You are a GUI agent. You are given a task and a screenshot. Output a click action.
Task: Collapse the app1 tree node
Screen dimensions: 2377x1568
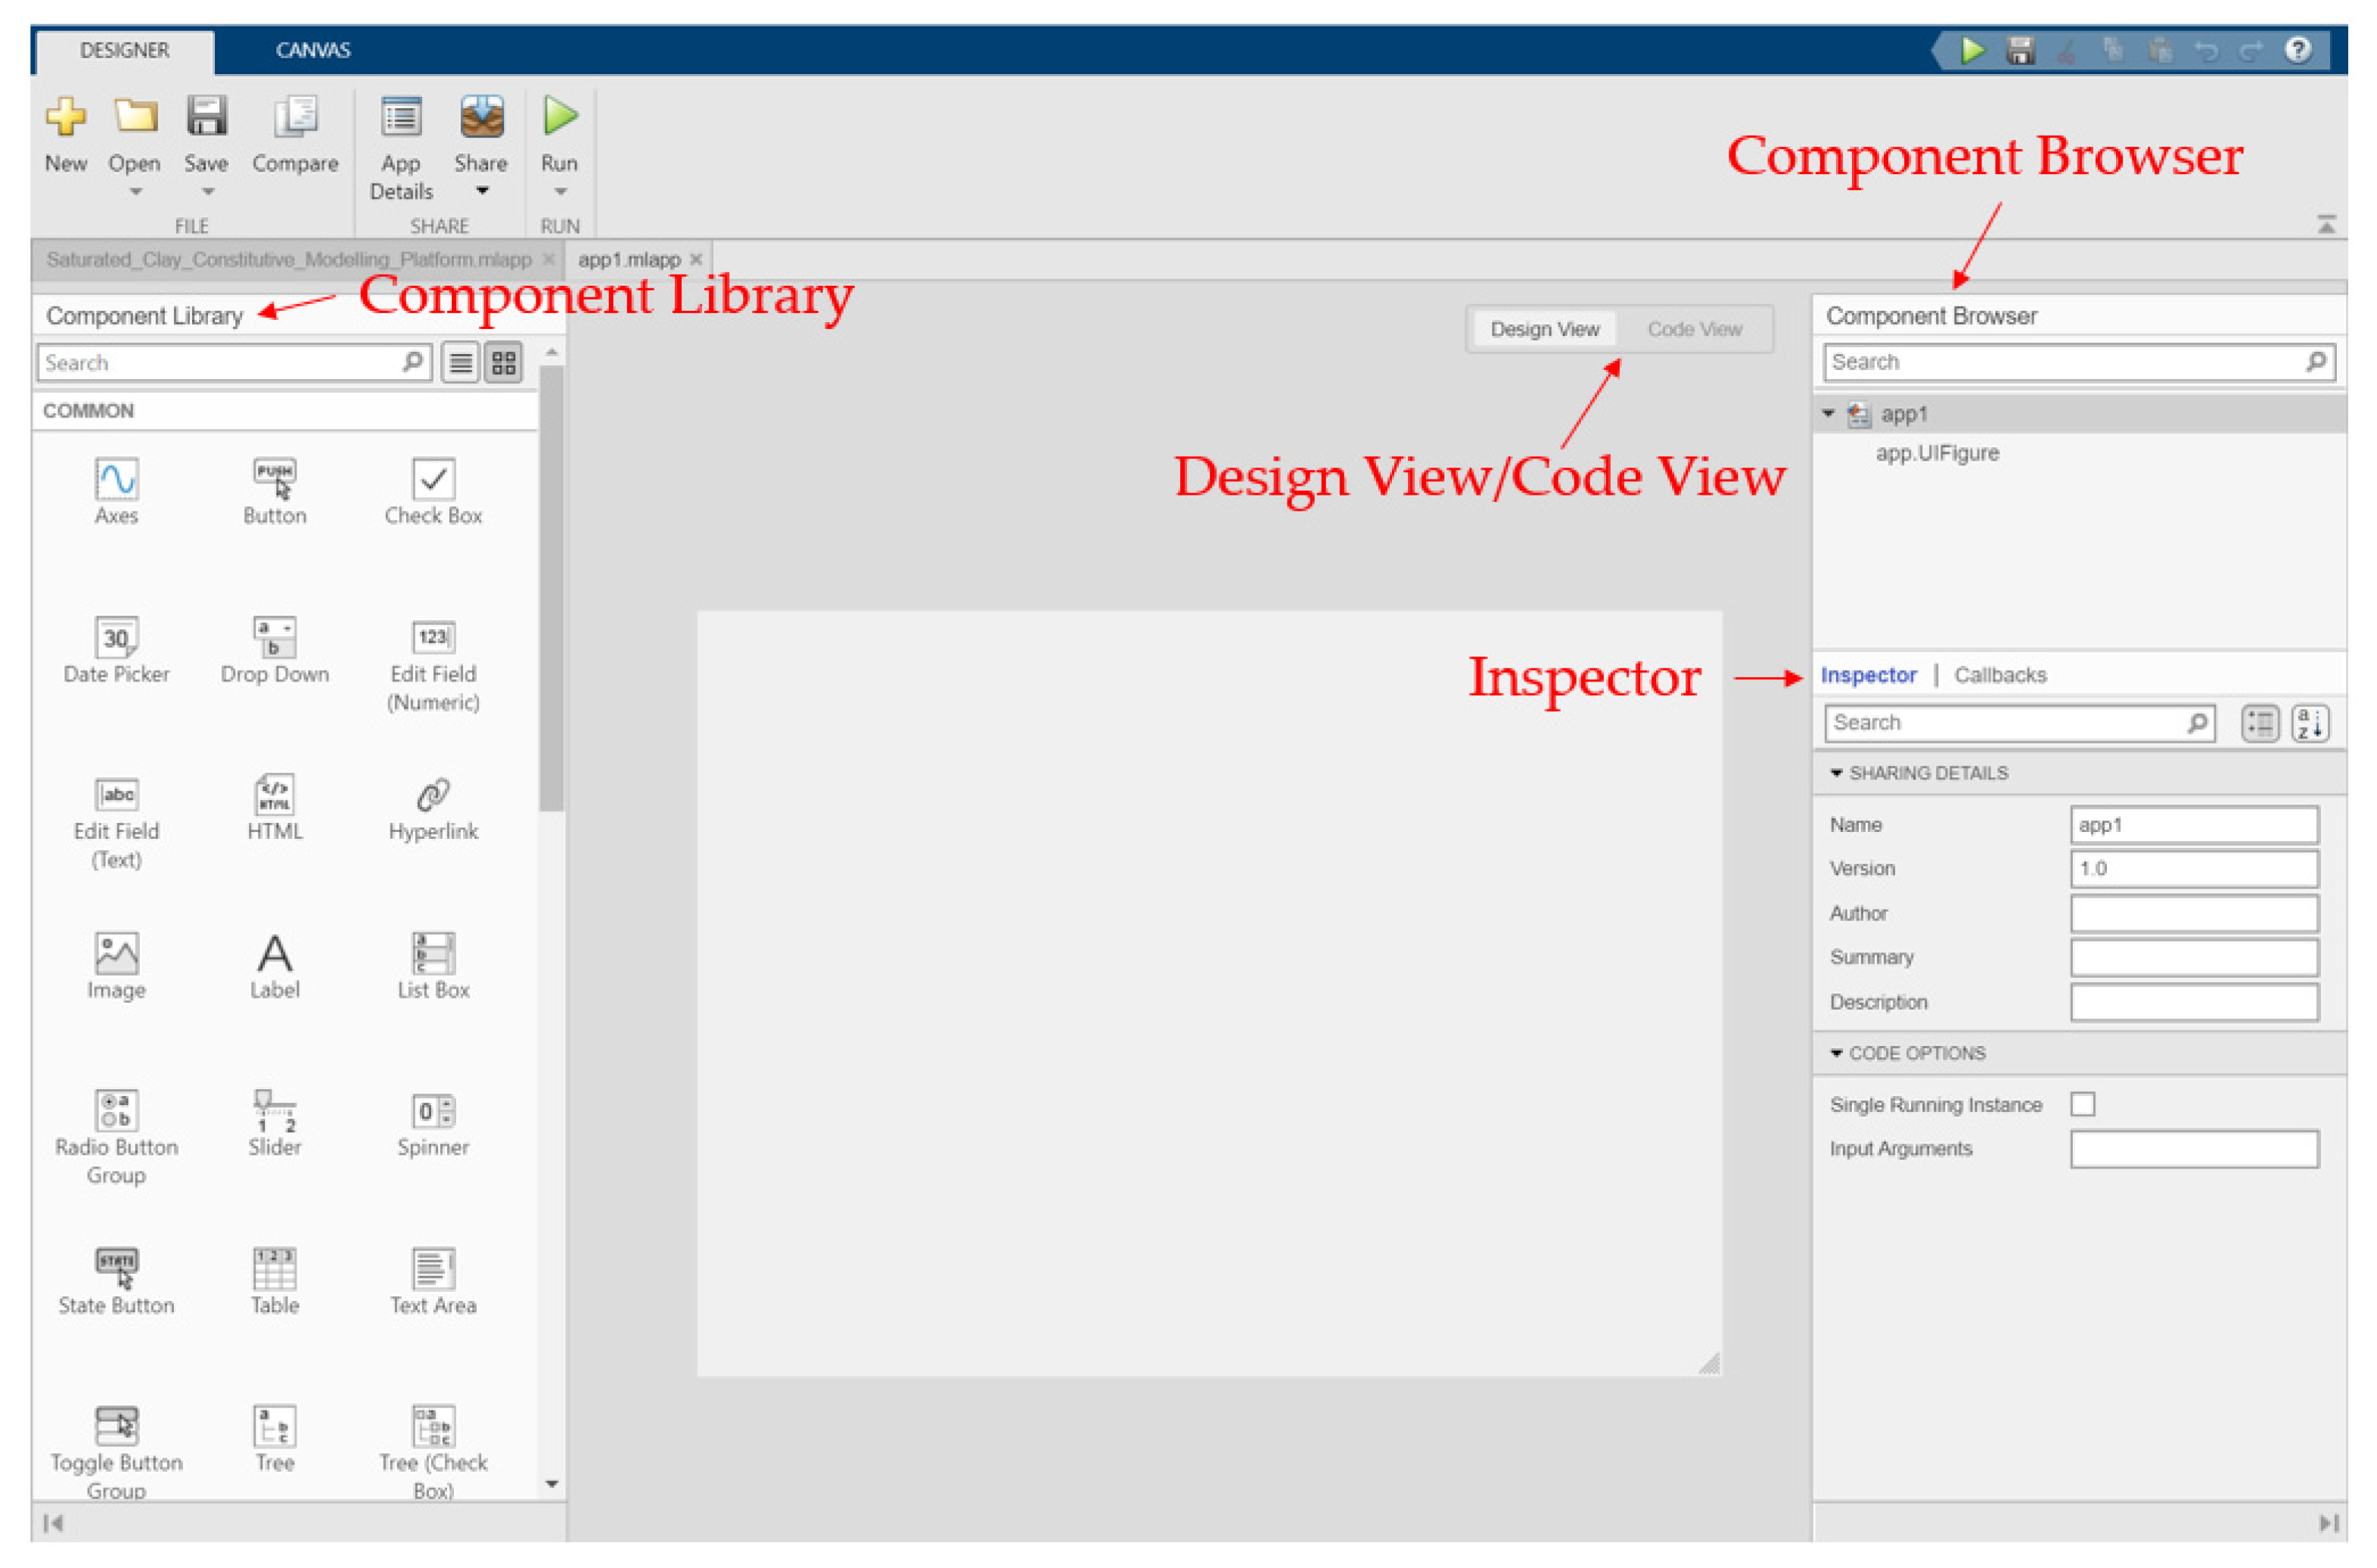click(x=1828, y=413)
